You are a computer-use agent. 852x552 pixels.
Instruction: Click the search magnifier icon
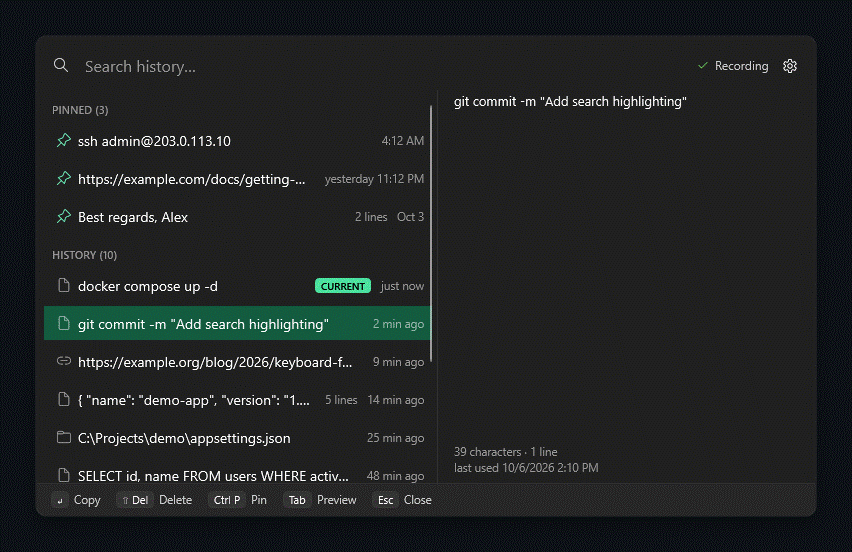pos(61,66)
